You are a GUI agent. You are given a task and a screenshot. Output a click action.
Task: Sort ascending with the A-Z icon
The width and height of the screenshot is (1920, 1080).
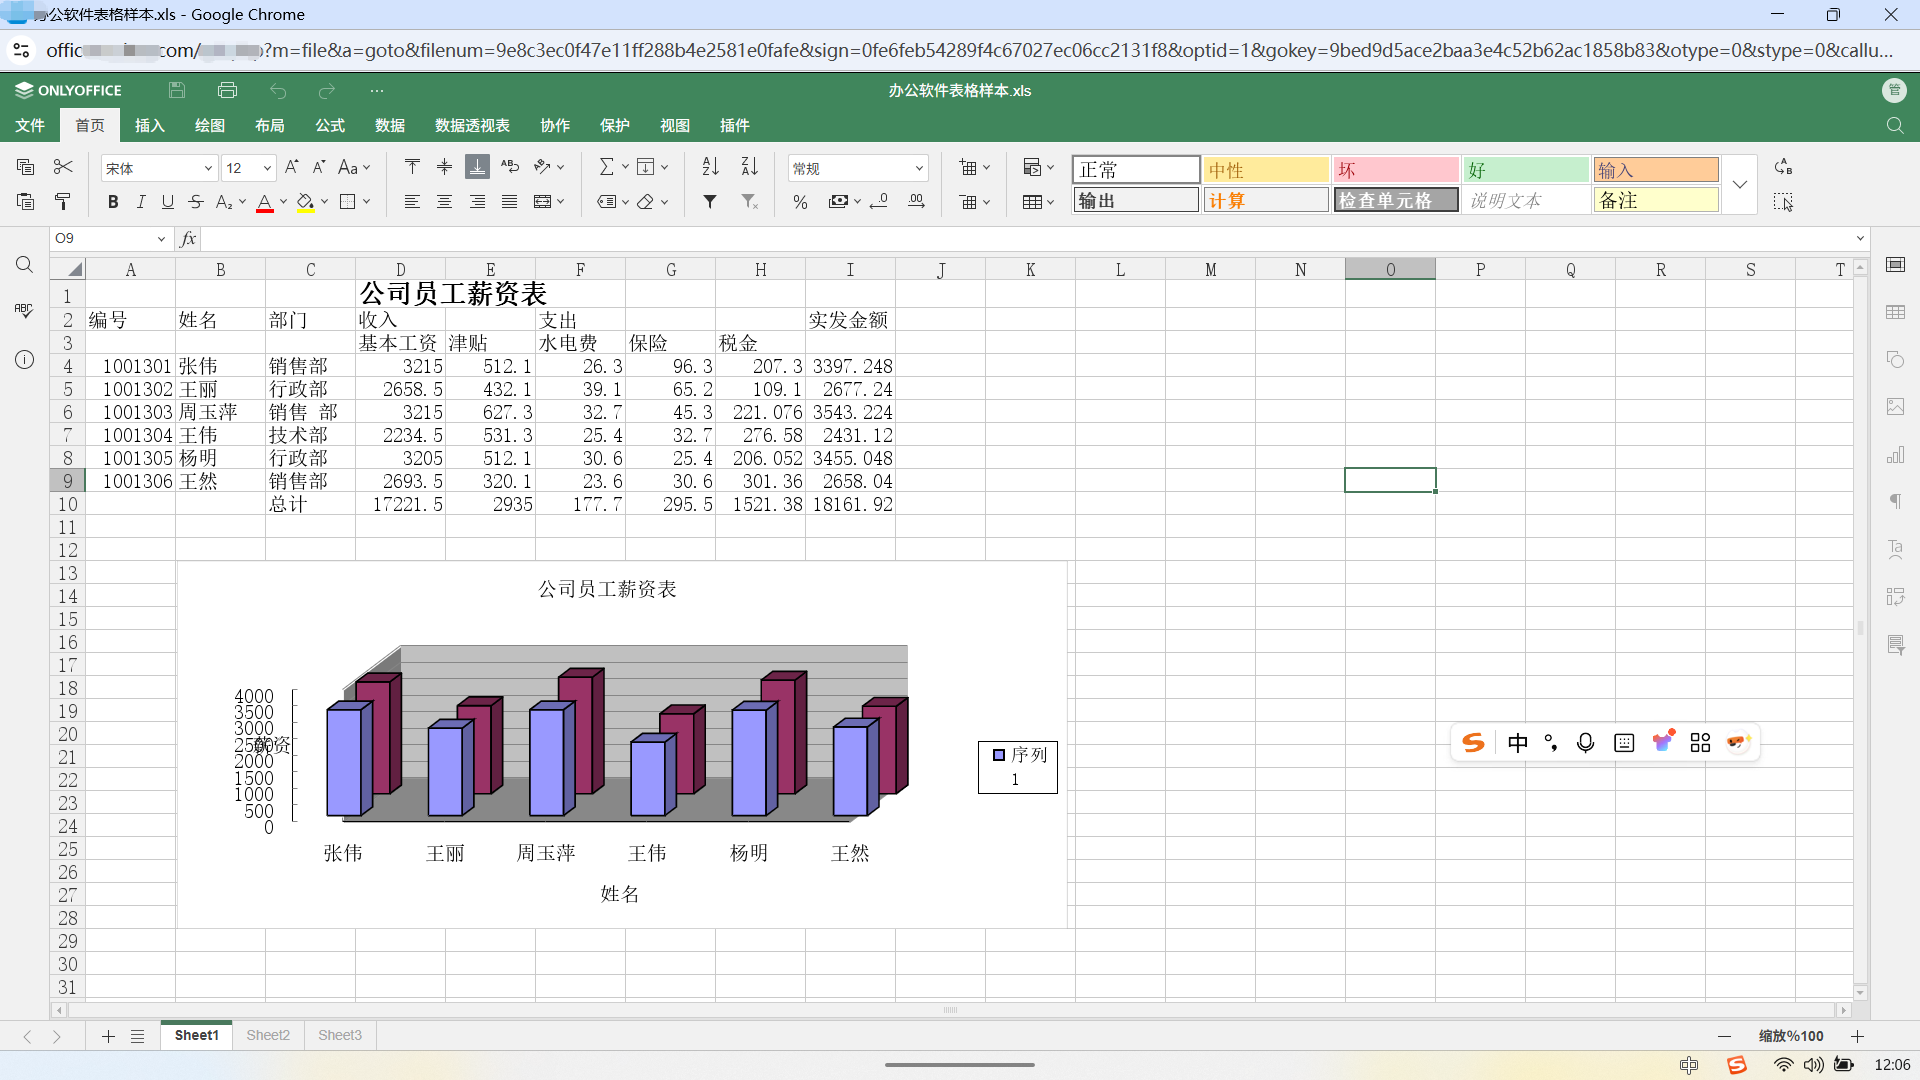point(710,167)
